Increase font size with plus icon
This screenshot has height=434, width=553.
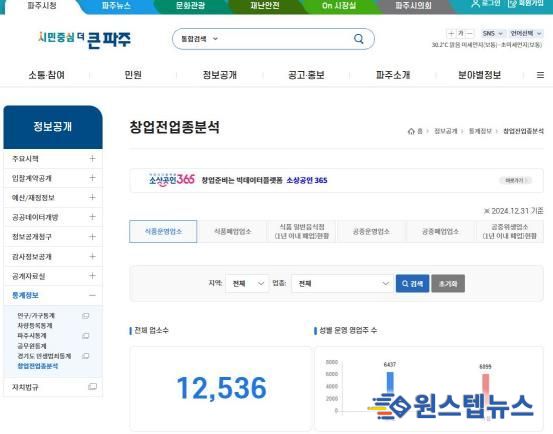click(x=451, y=33)
